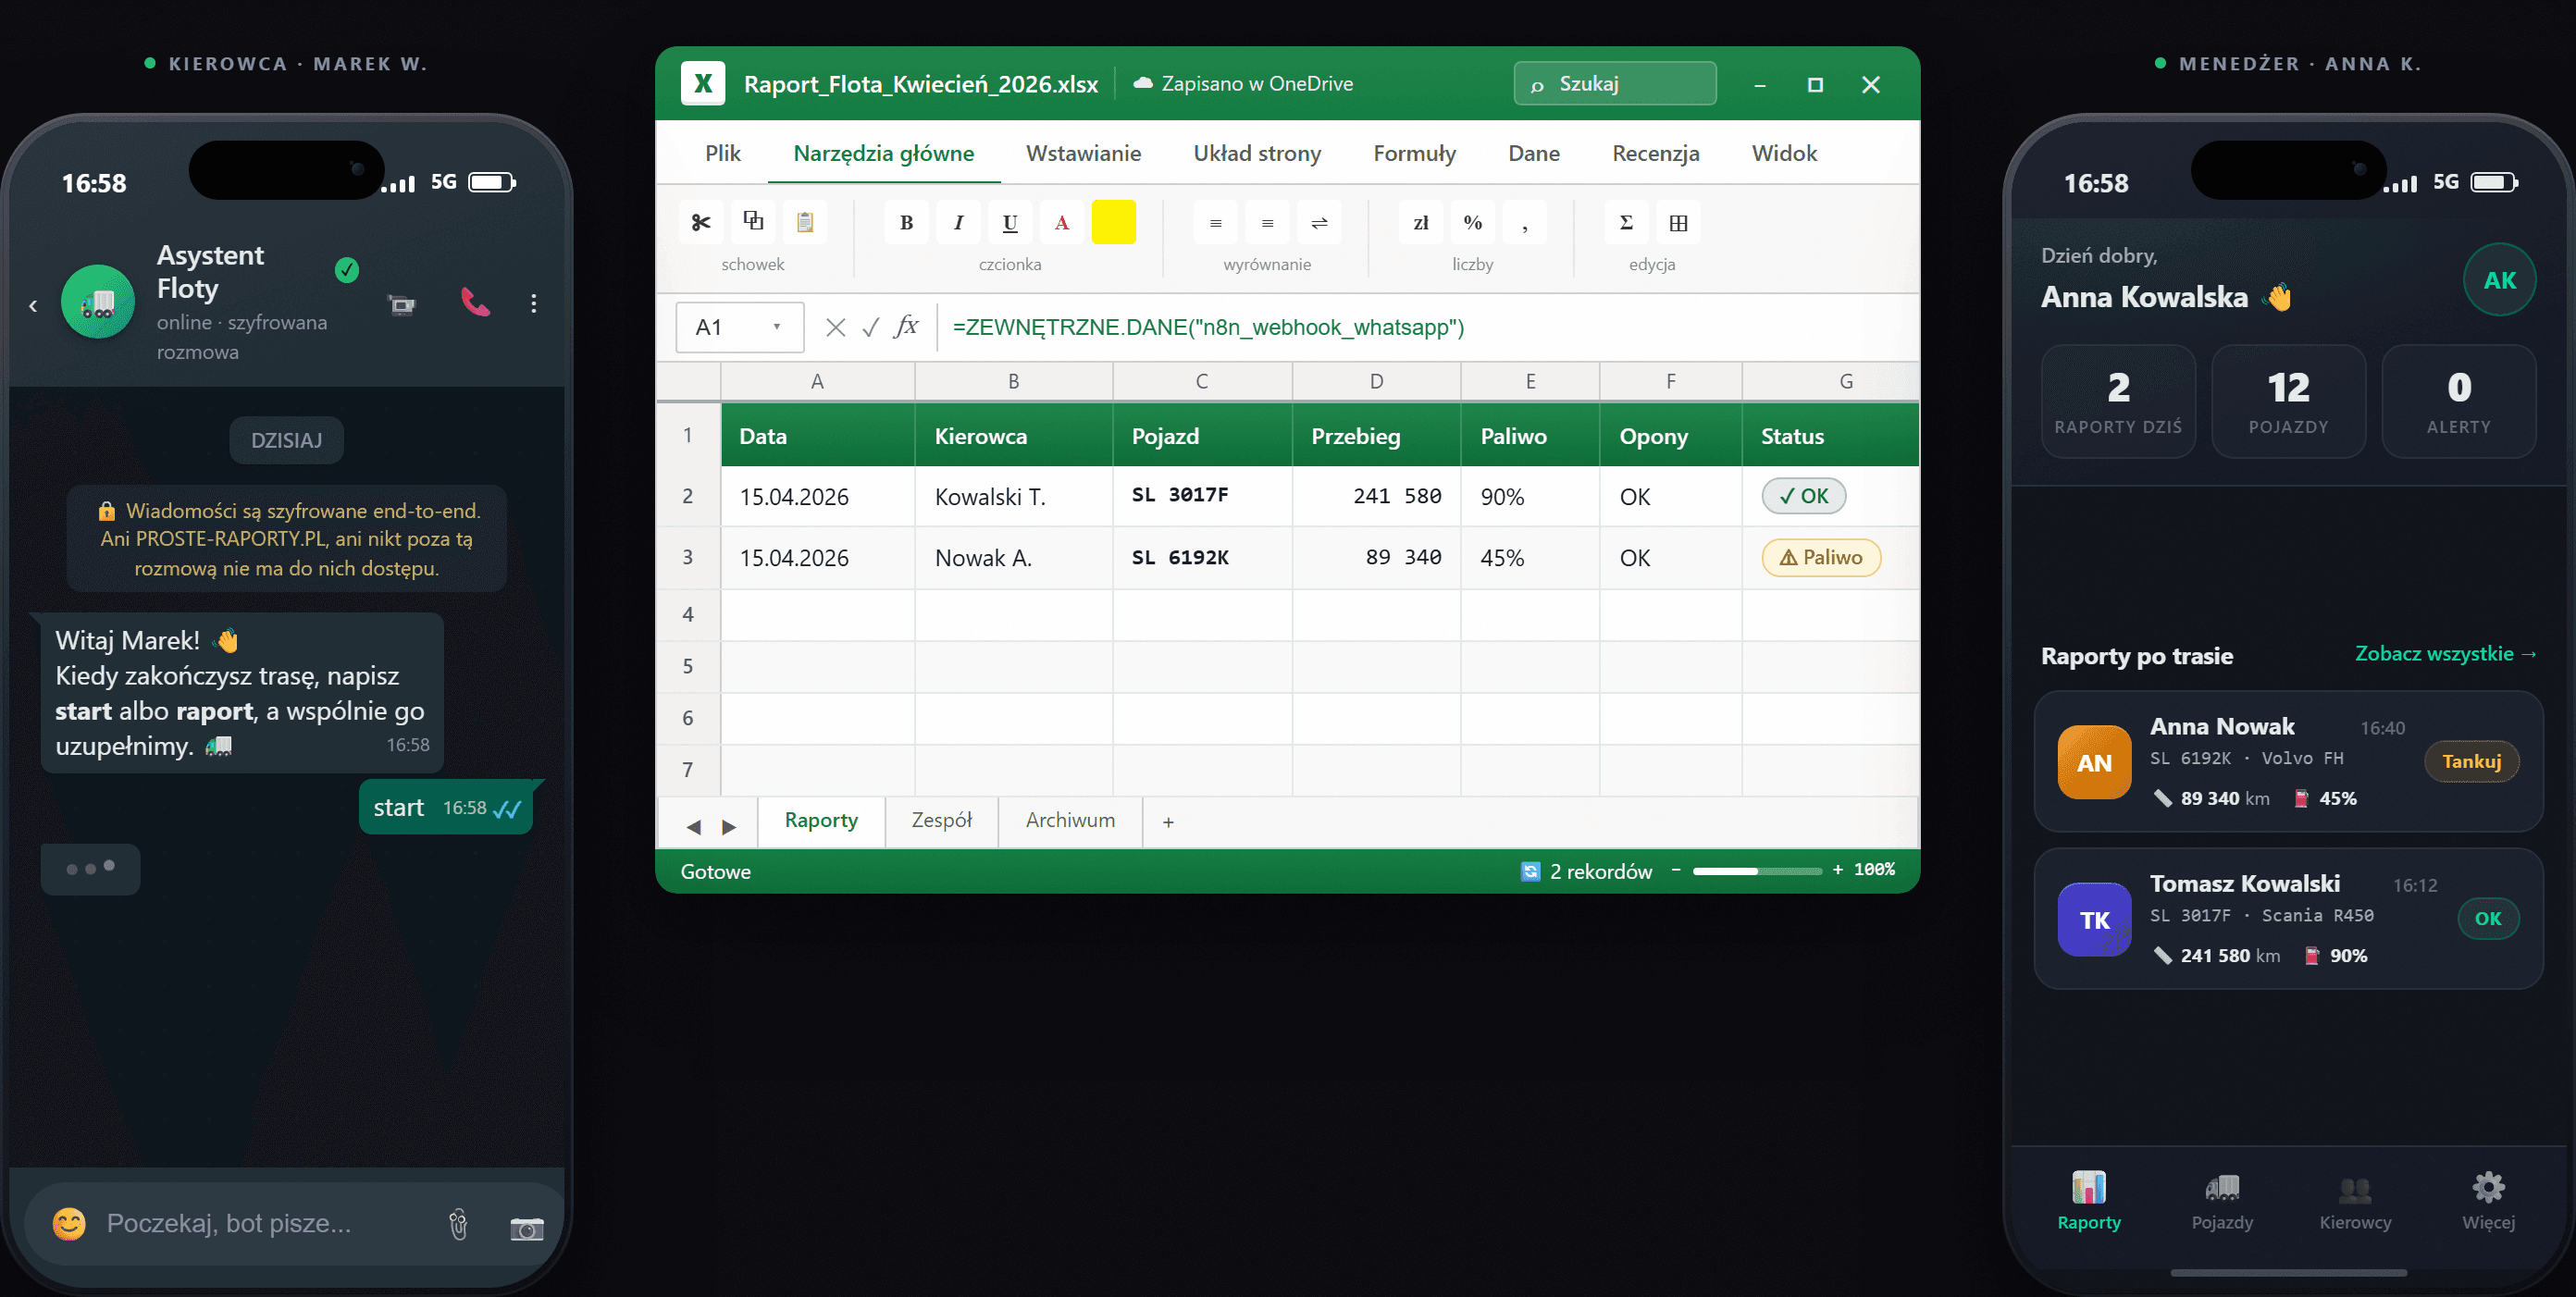Select column A header

(x=817, y=381)
